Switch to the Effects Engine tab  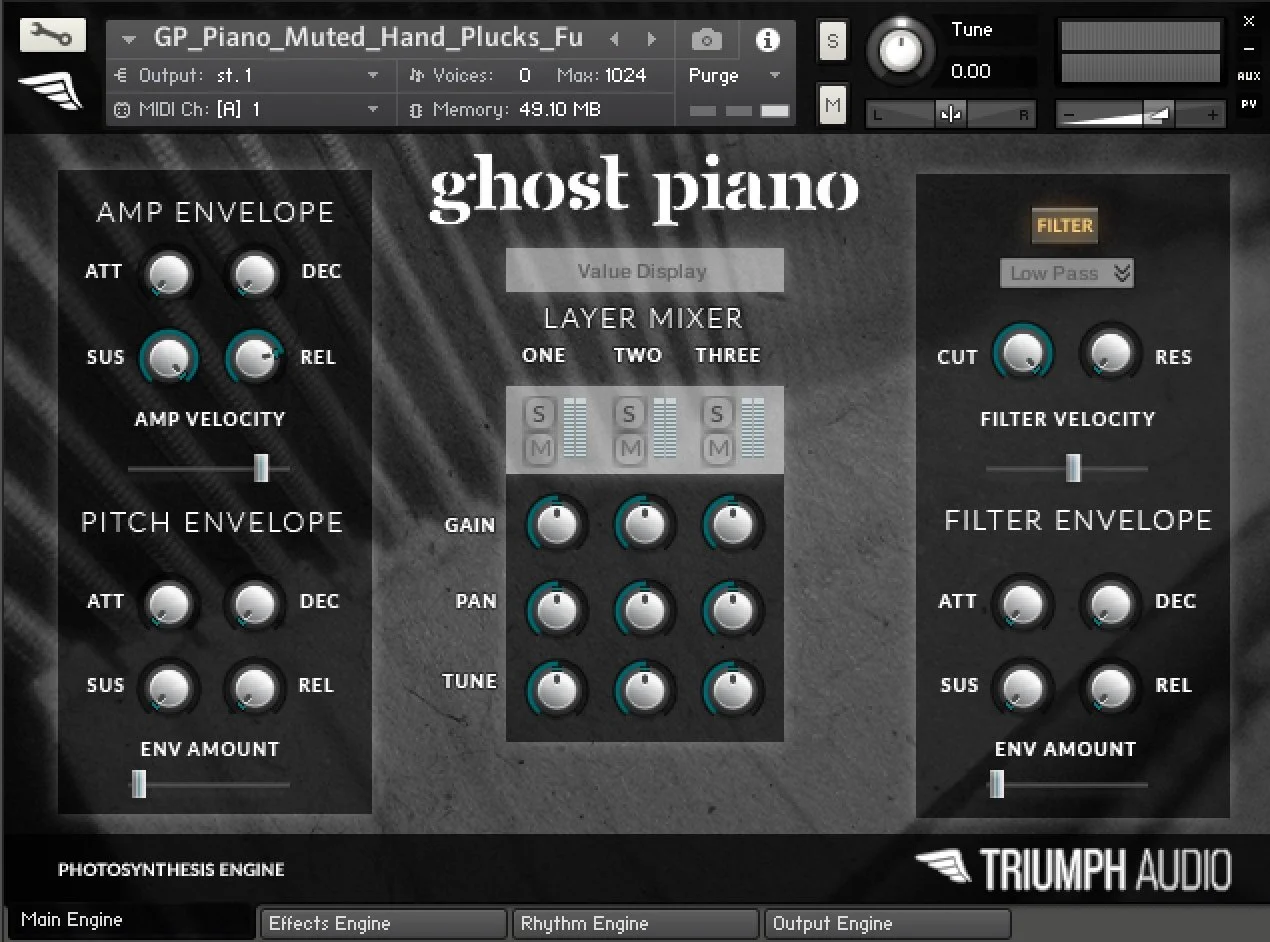coord(382,922)
